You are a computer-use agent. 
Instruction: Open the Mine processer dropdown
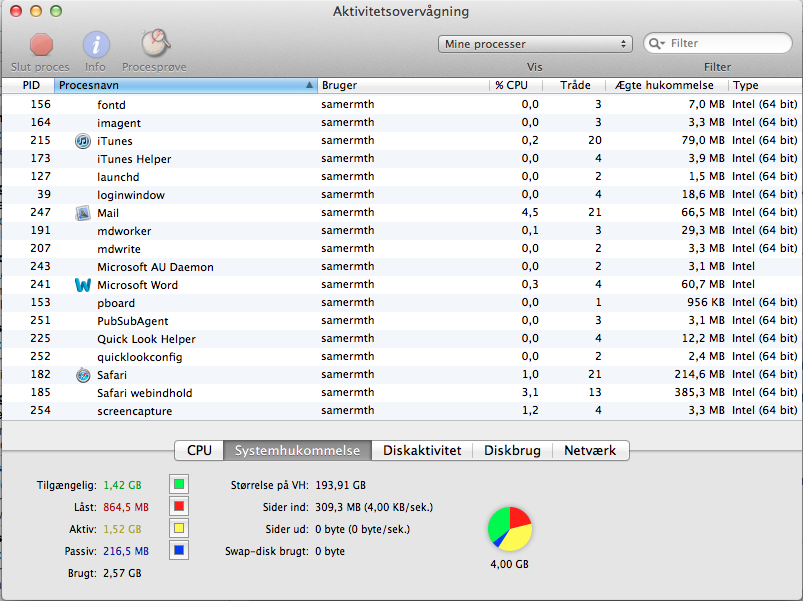pos(535,44)
